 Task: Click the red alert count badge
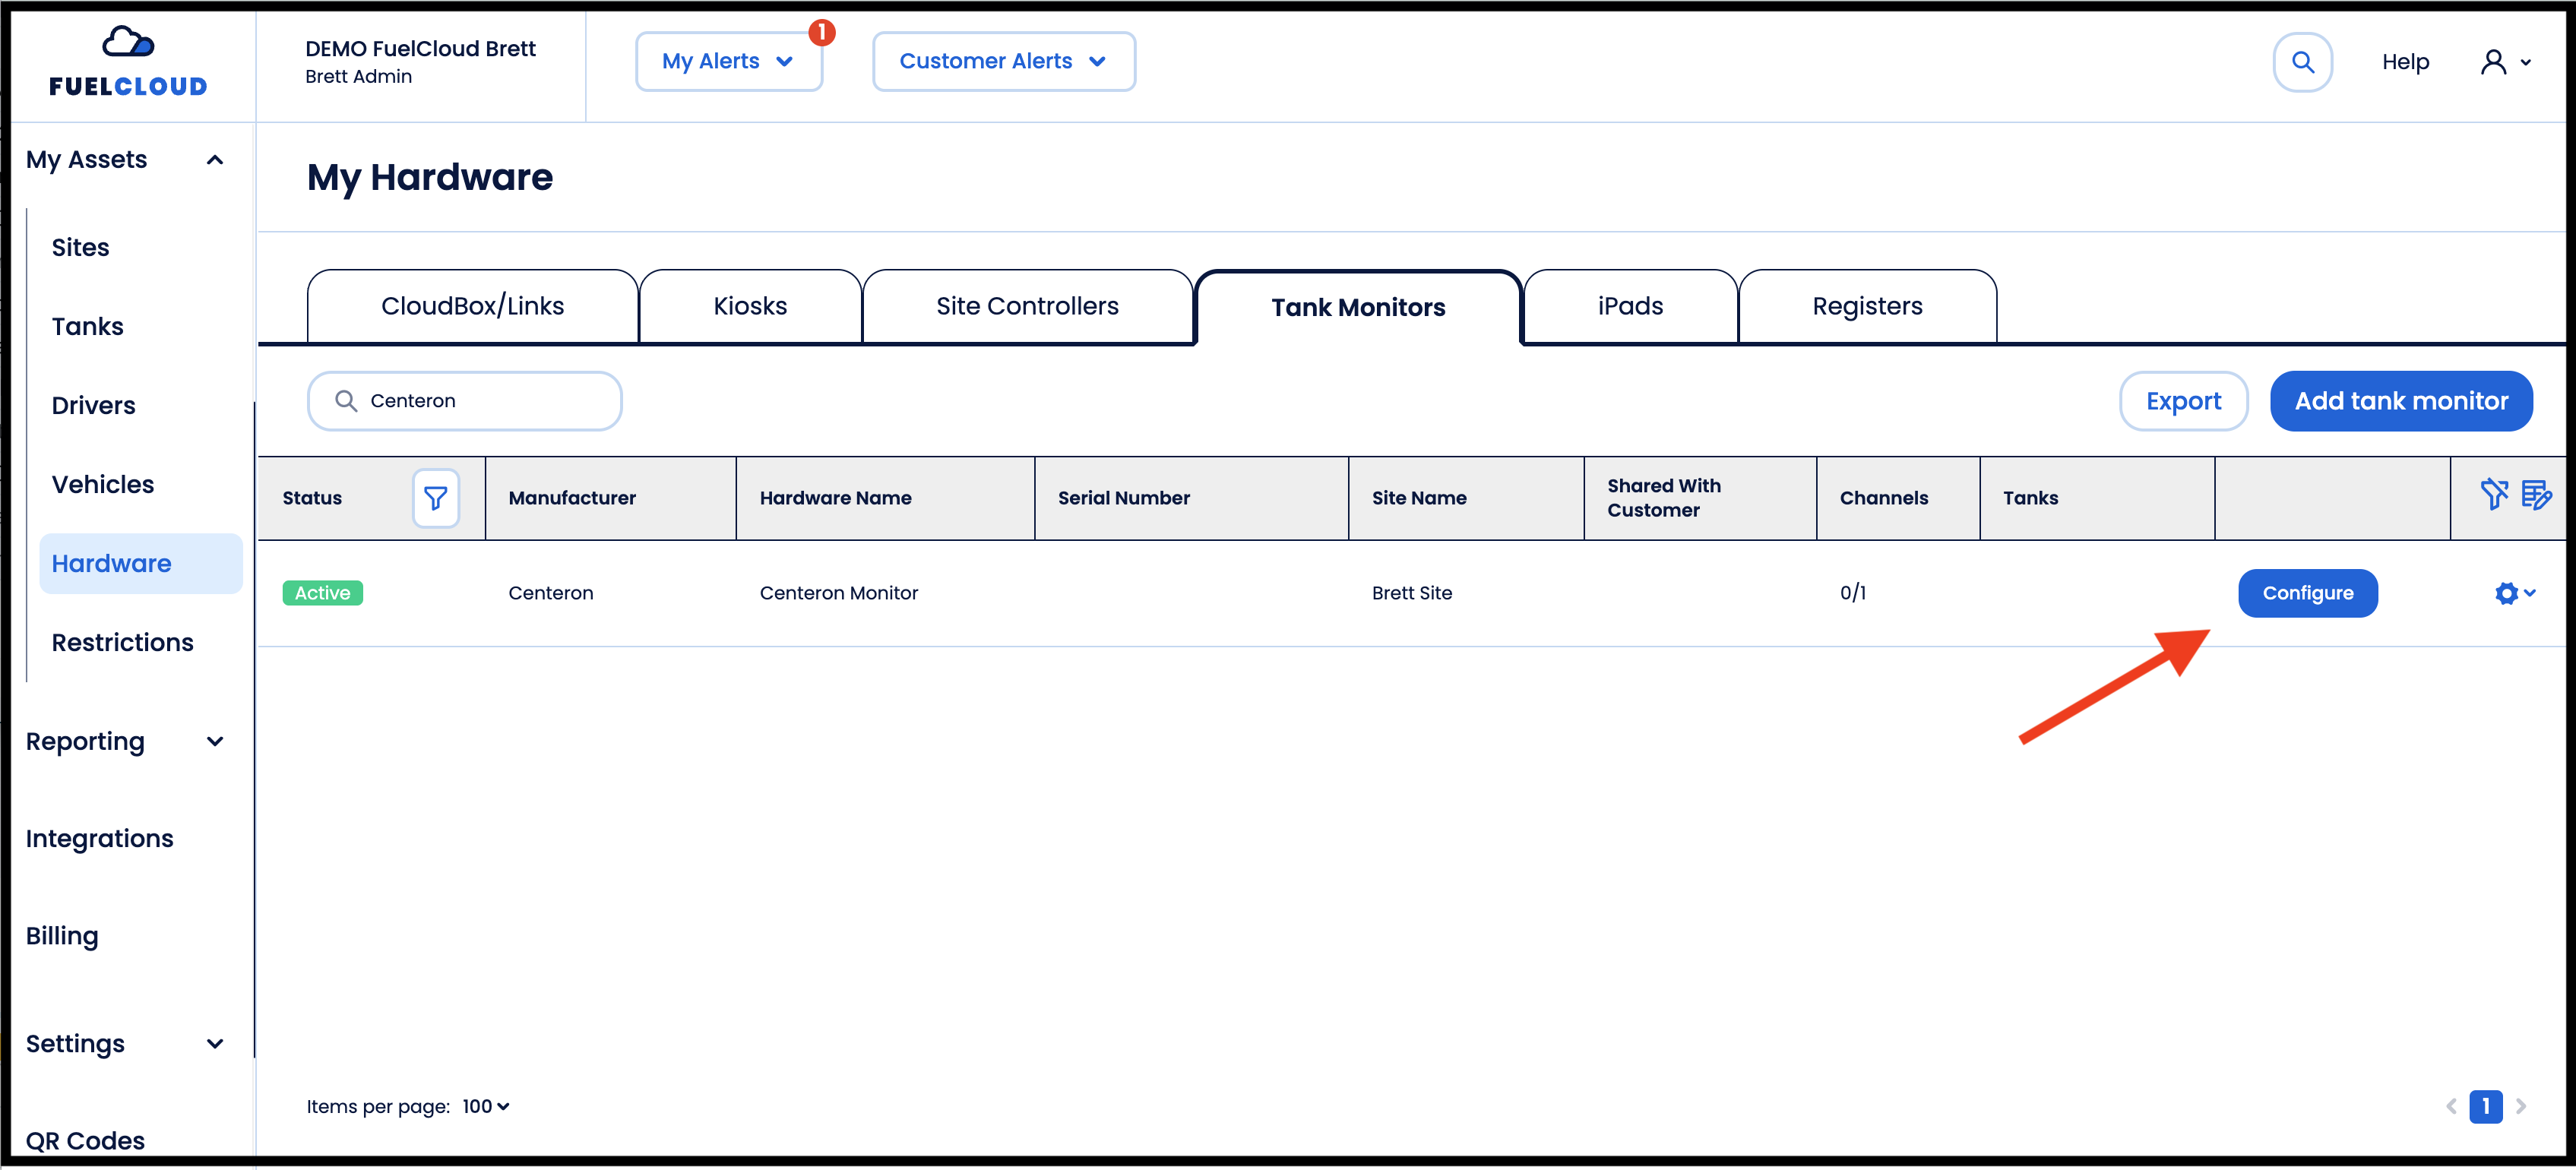pos(822,32)
